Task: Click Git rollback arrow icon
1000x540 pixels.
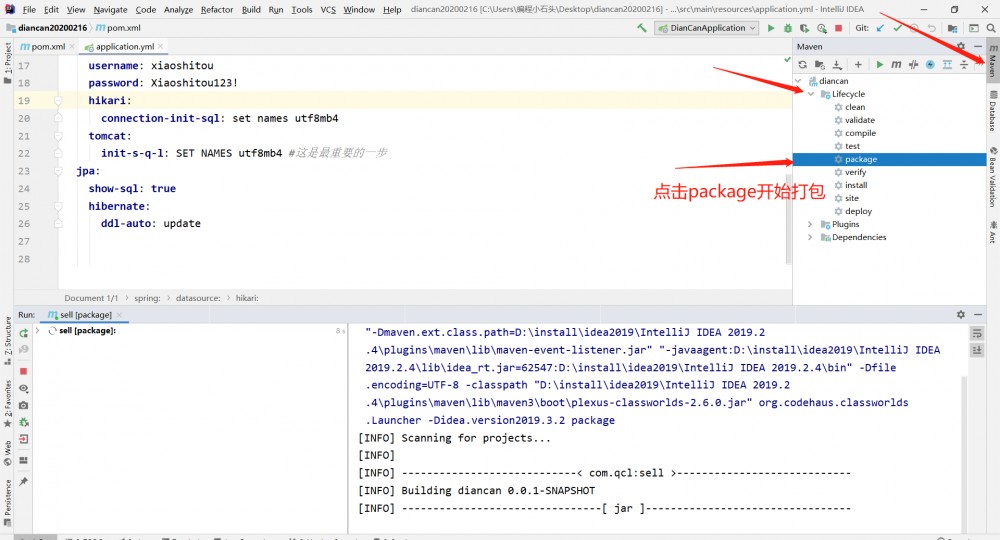Action: coord(932,28)
